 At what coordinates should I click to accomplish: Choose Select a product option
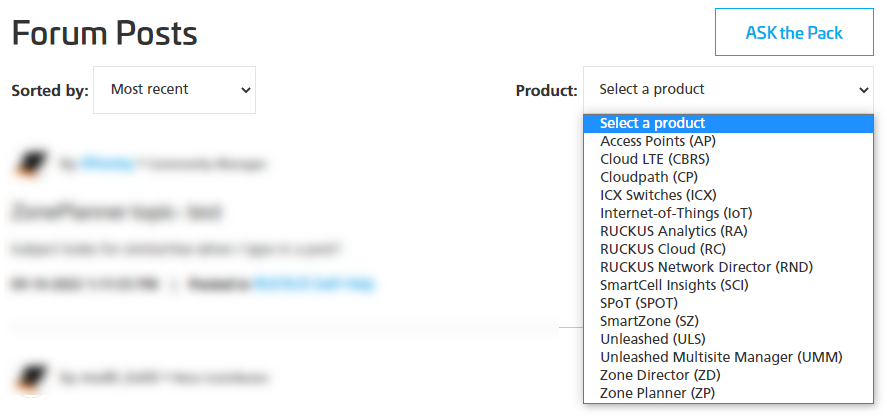point(729,123)
